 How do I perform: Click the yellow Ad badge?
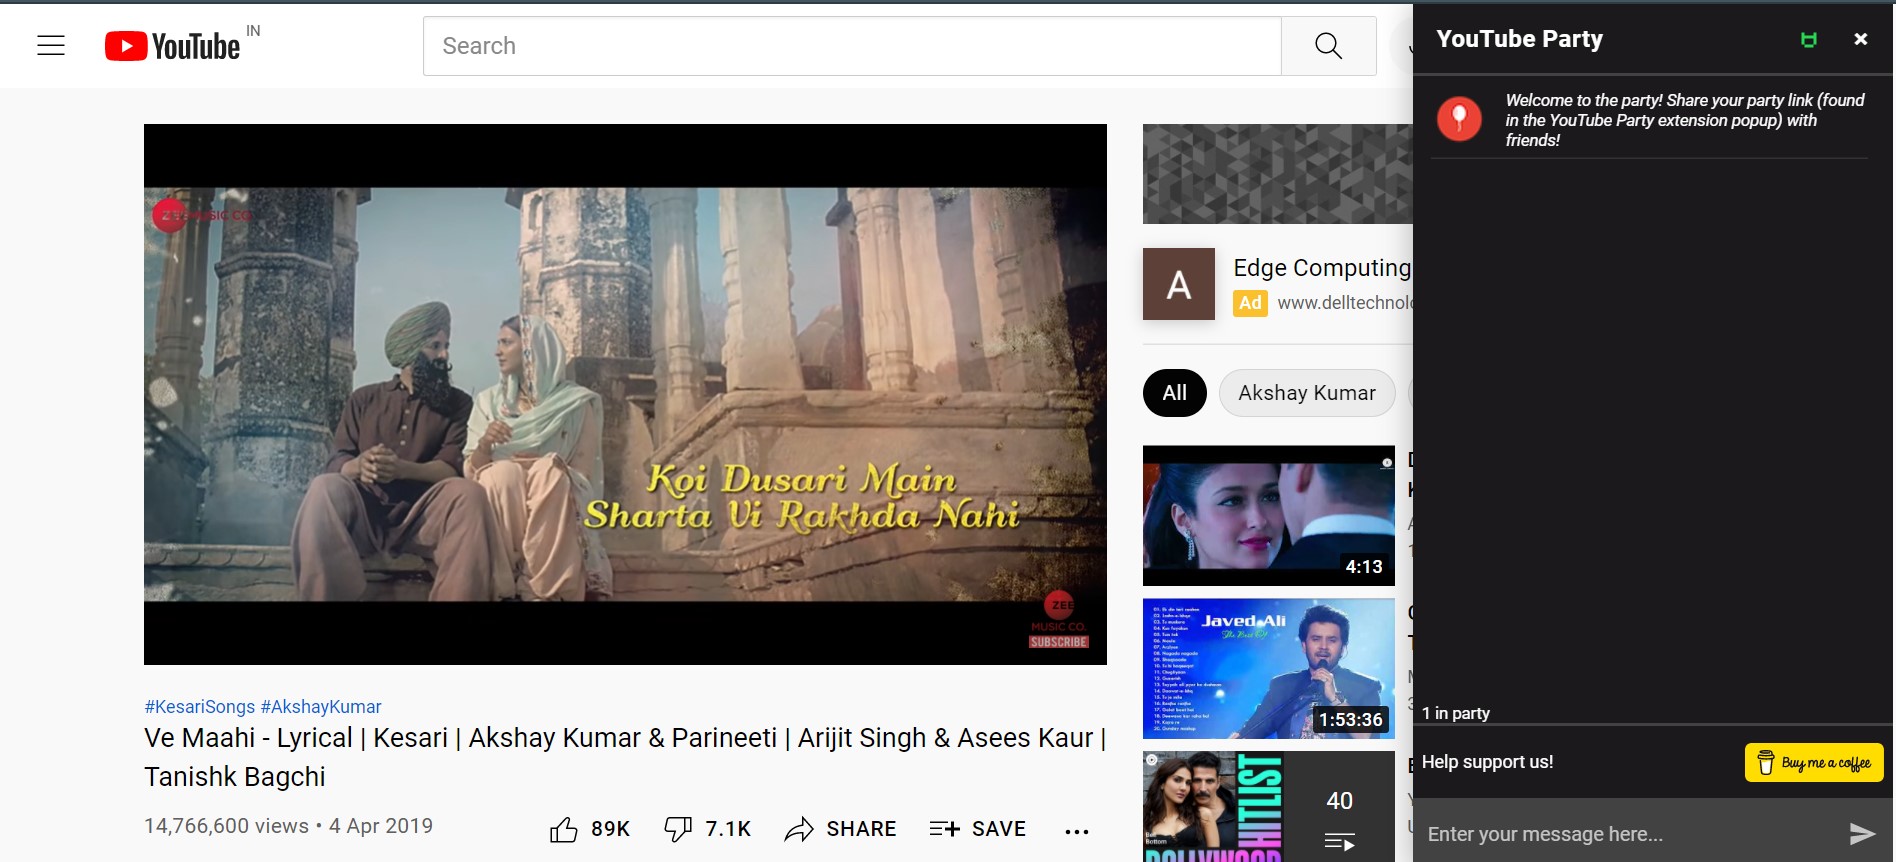[x=1250, y=303]
